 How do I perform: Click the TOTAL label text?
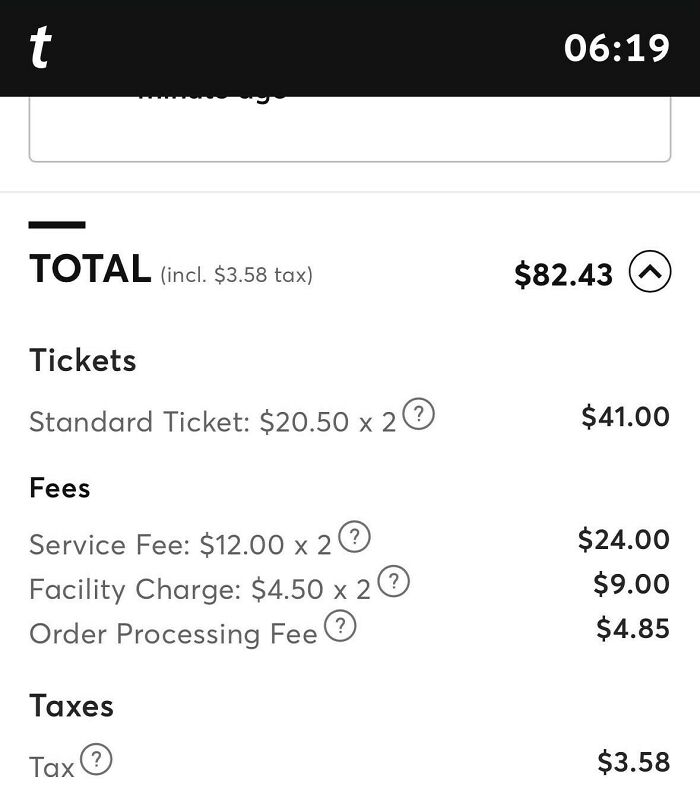coord(89,270)
